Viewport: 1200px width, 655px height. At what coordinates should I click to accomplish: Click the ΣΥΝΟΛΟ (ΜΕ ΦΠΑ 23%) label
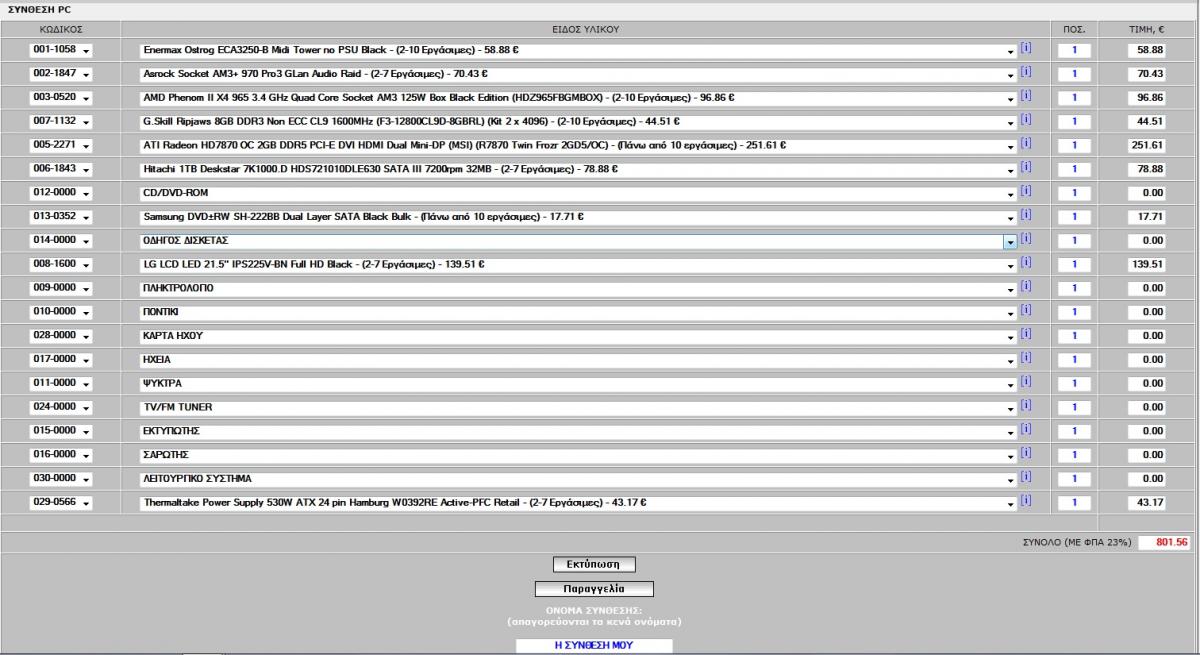coord(1076,542)
